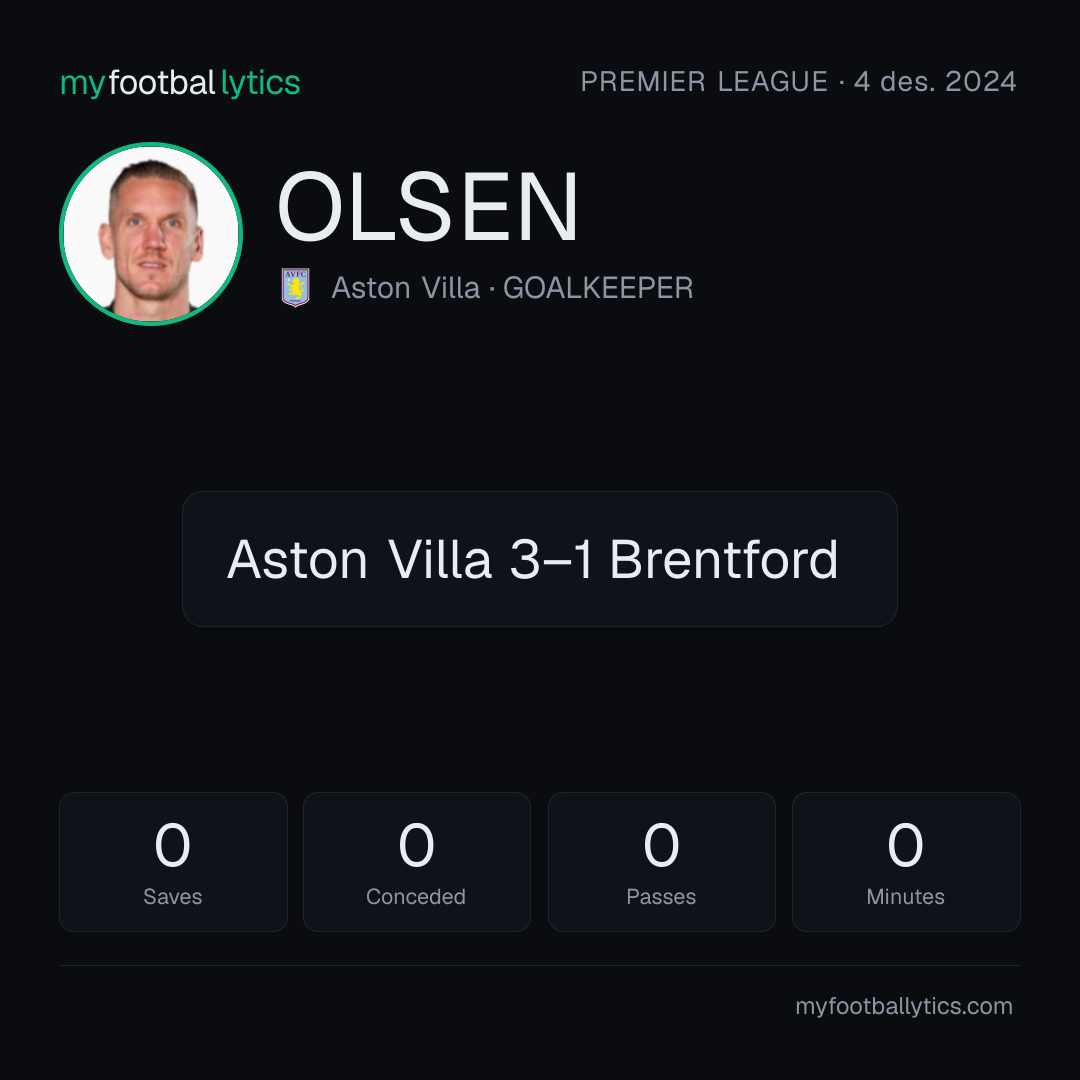The height and width of the screenshot is (1080, 1080).
Task: Click the 3–1 scoreline text
Action: (x=551, y=559)
